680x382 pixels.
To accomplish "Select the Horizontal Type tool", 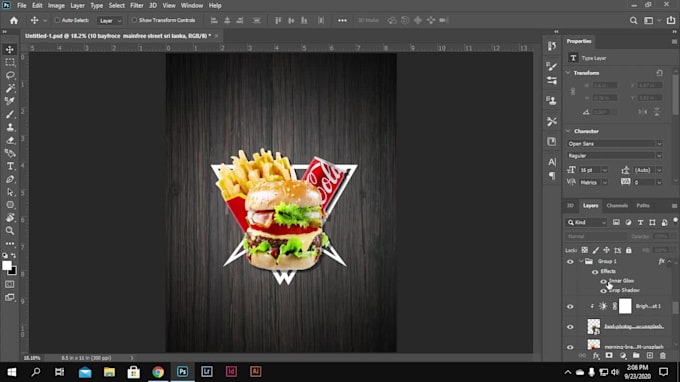I will point(10,166).
